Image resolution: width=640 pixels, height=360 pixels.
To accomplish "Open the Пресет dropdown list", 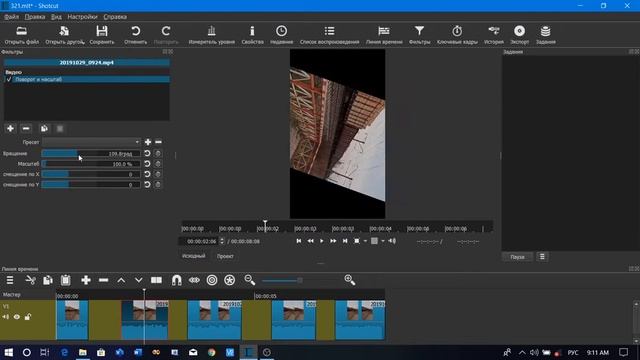I will tap(91, 142).
